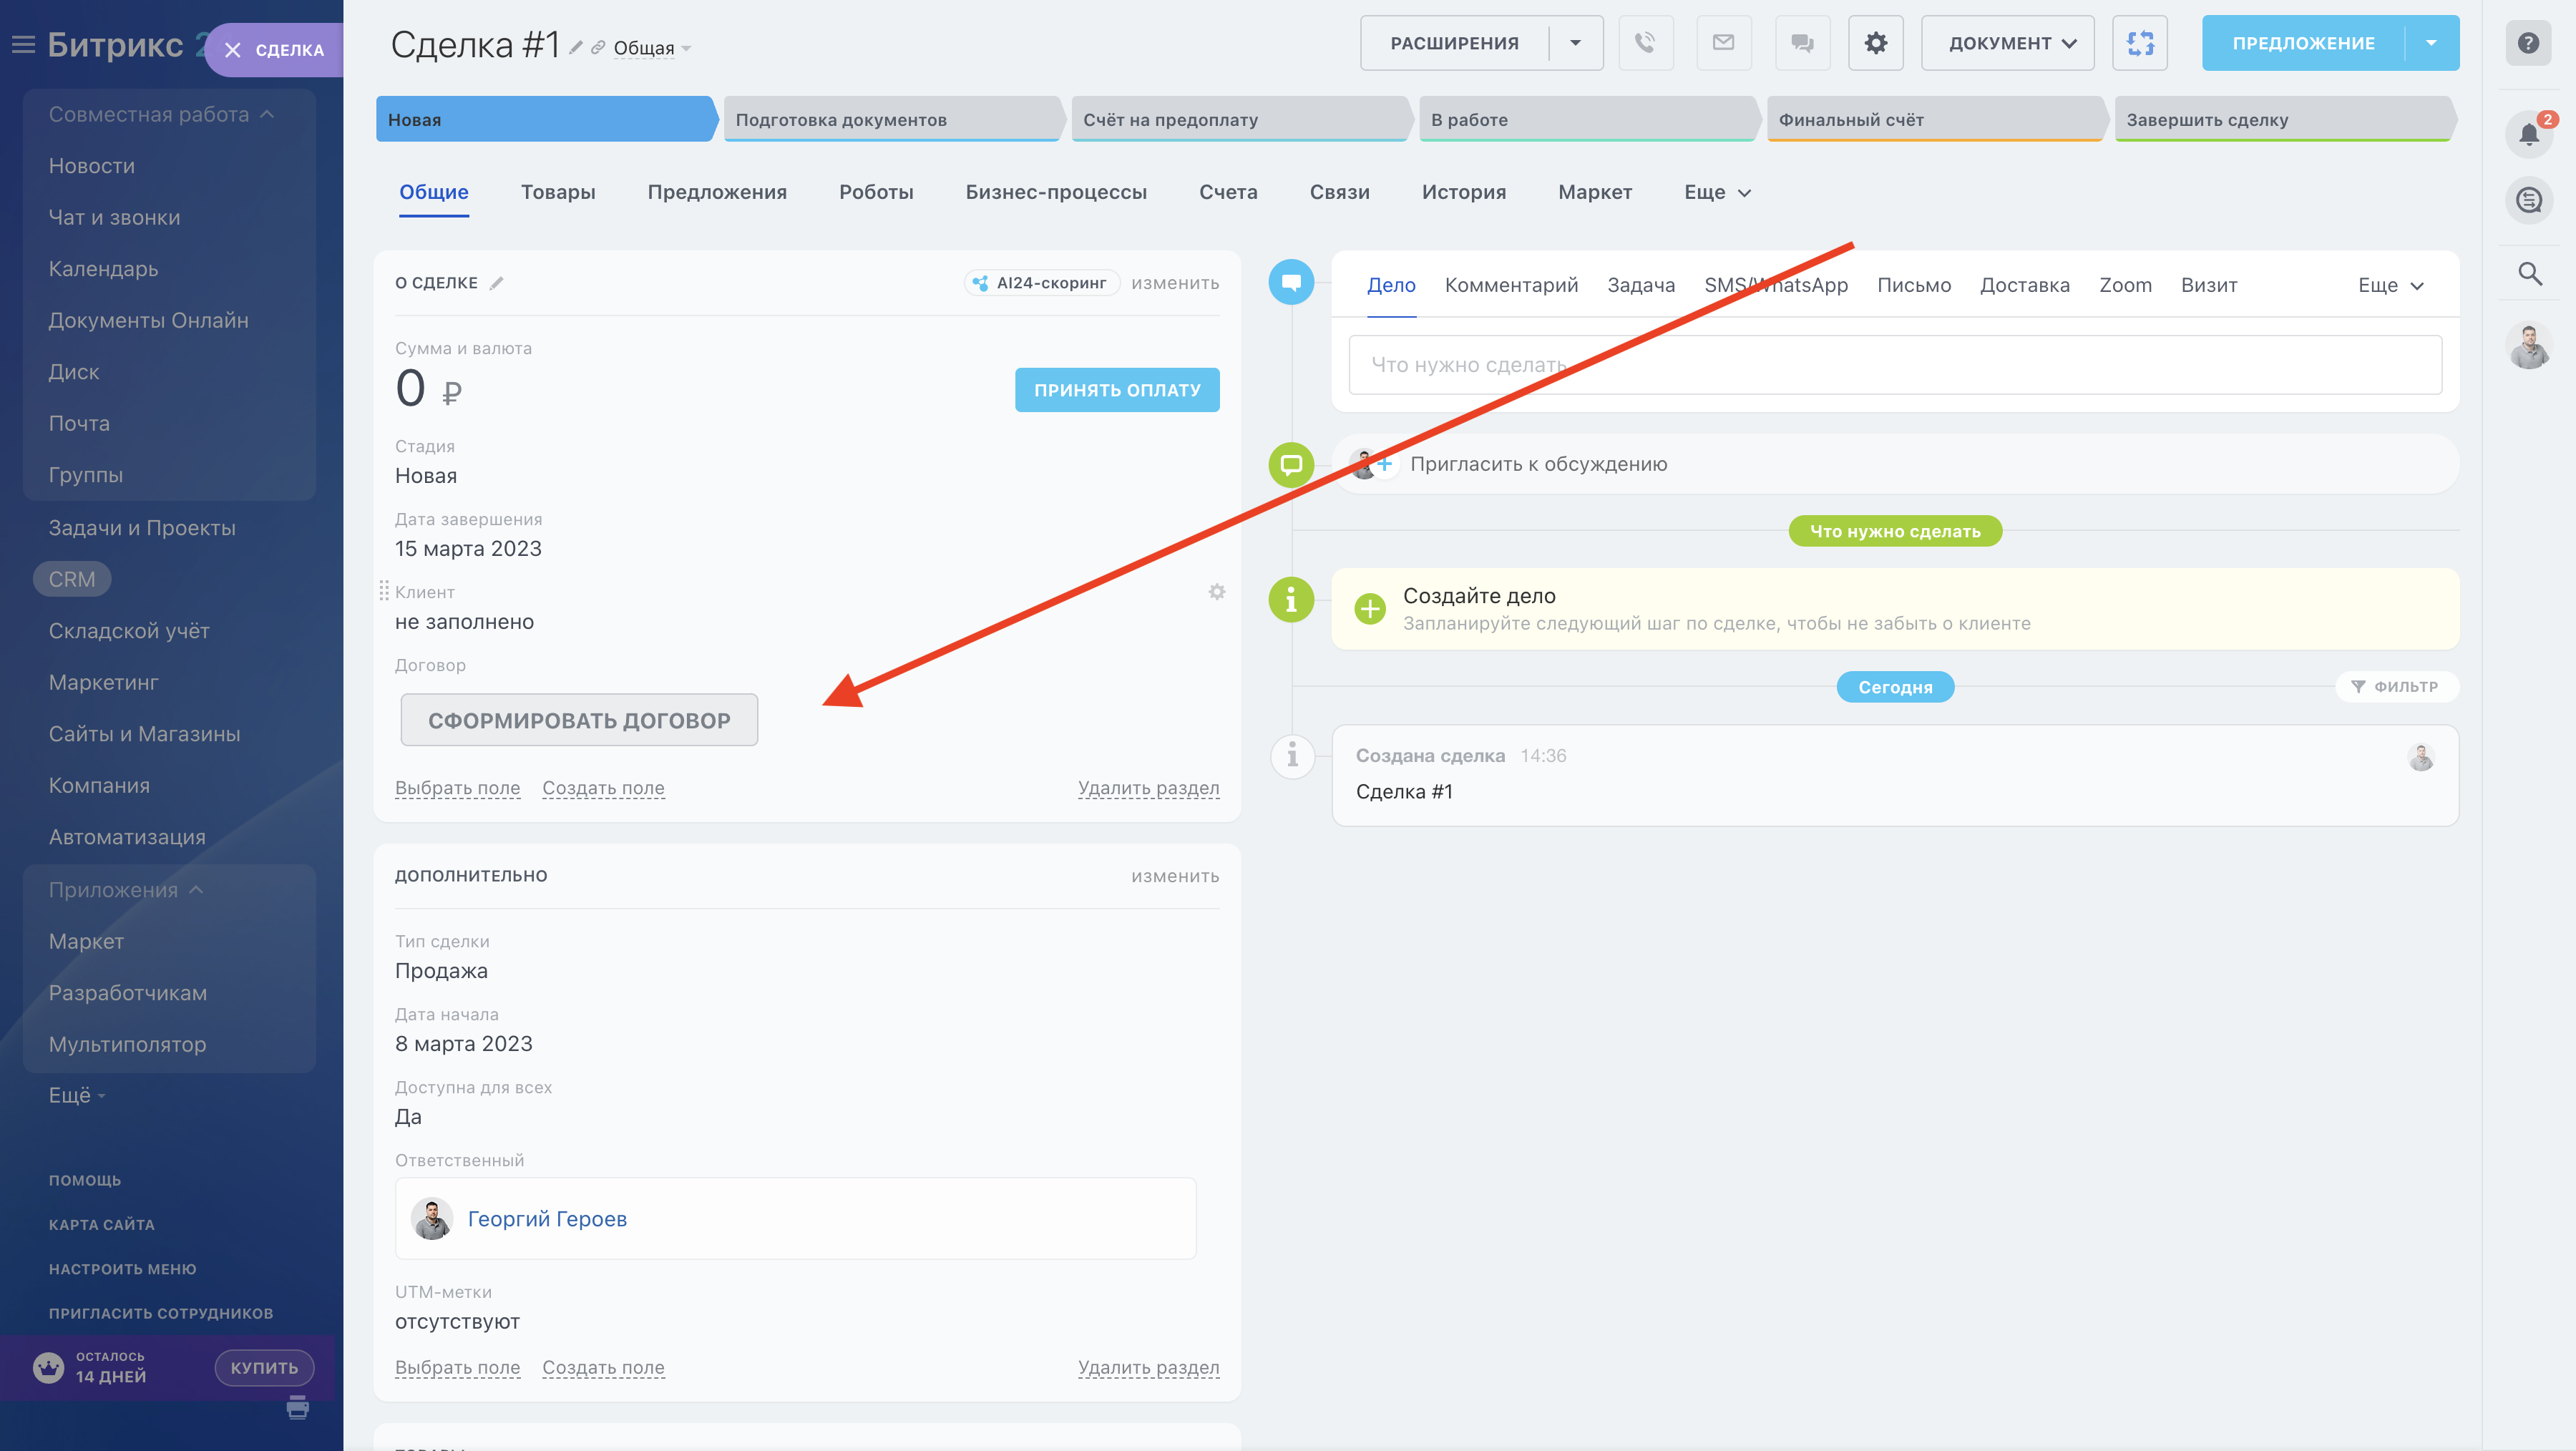The image size is (2576, 1451).
Task: Expand the ДОКУМЕНТ dropdown
Action: tap(2007, 43)
